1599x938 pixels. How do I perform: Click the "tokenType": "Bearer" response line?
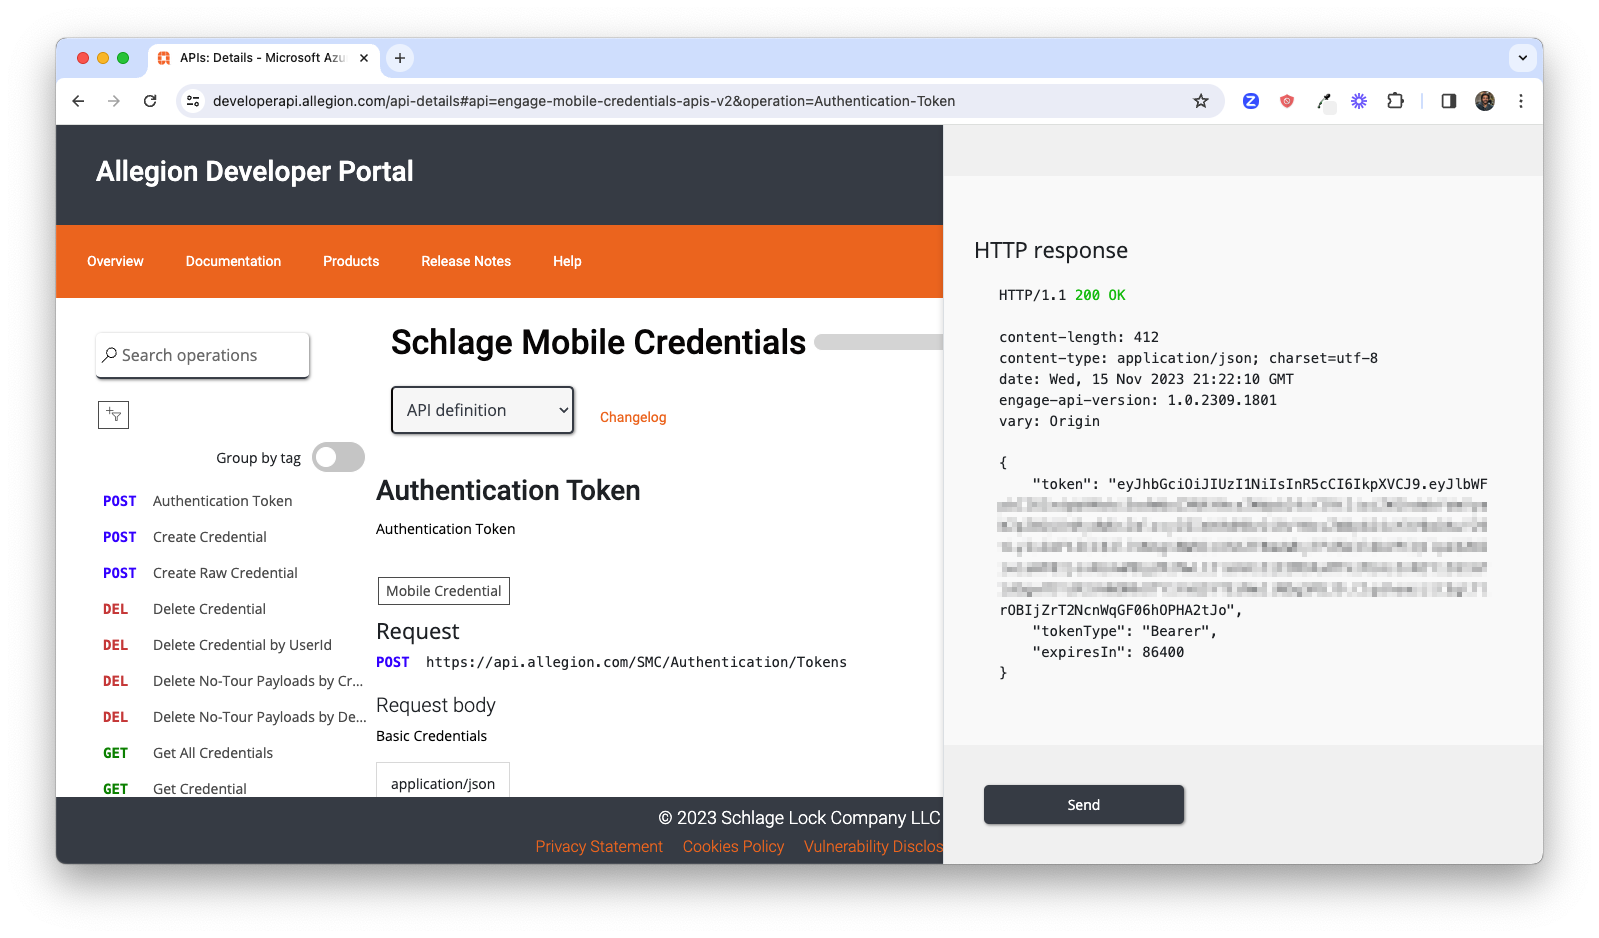(1125, 631)
